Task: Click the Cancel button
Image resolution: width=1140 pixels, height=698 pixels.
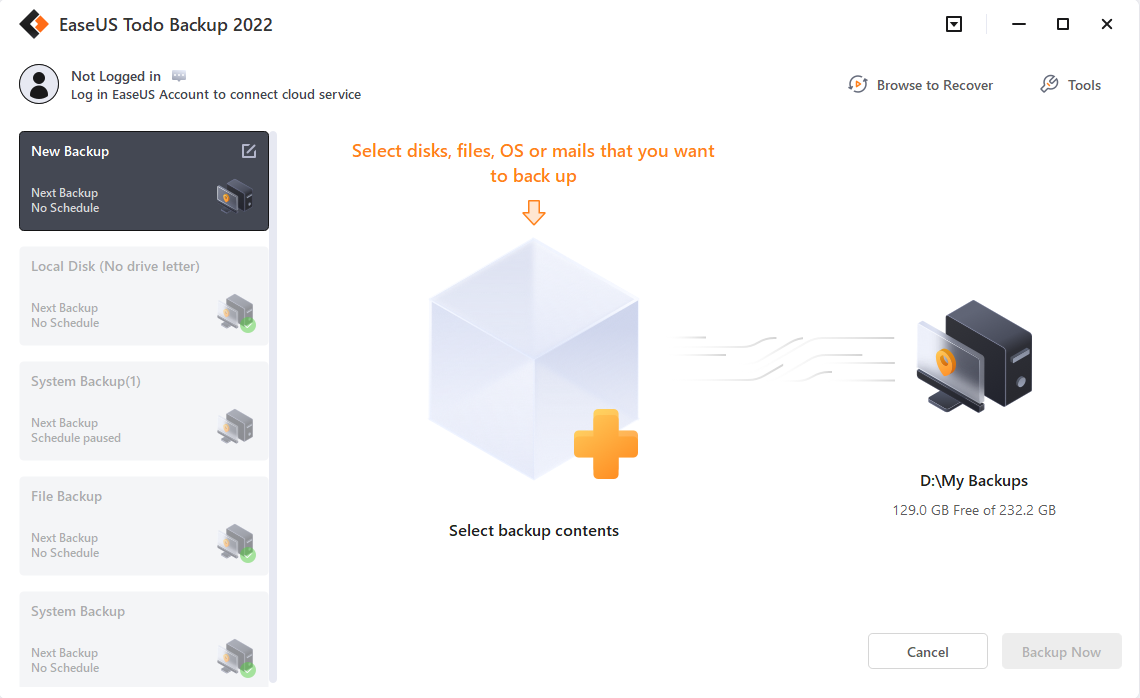Action: tap(927, 652)
